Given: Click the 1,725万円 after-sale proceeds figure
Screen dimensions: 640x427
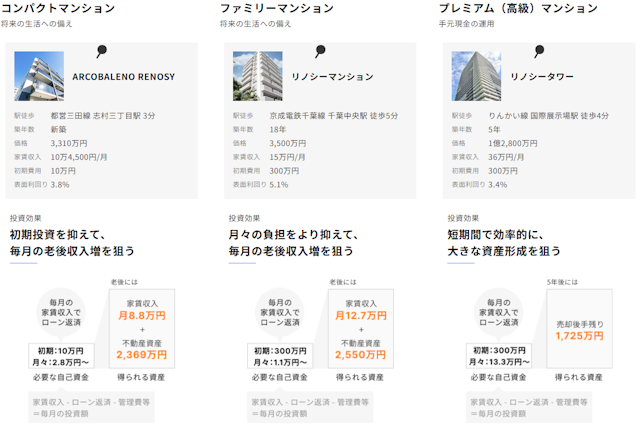Looking at the screenshot, I should pyautogui.click(x=579, y=336).
